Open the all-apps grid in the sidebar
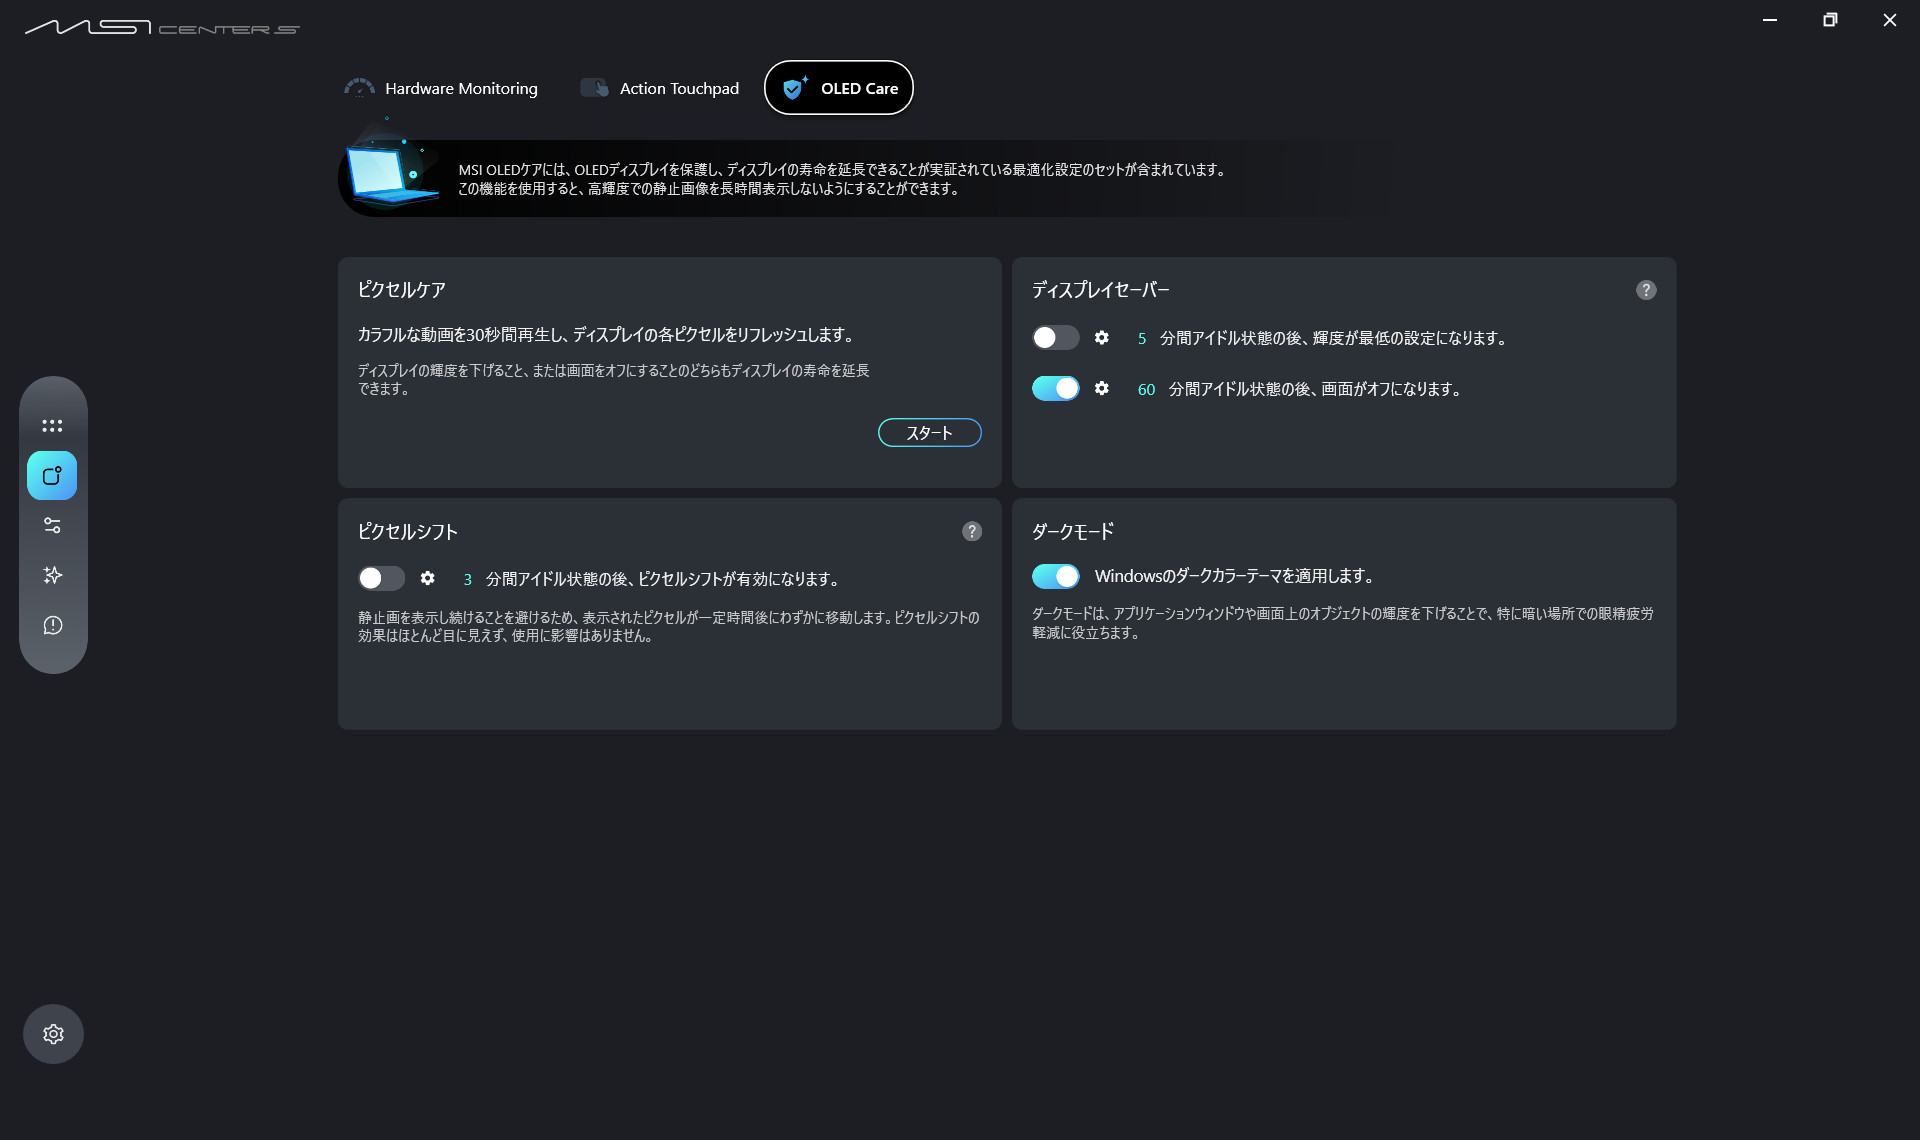Viewport: 1920px width, 1140px height. pos(52,426)
